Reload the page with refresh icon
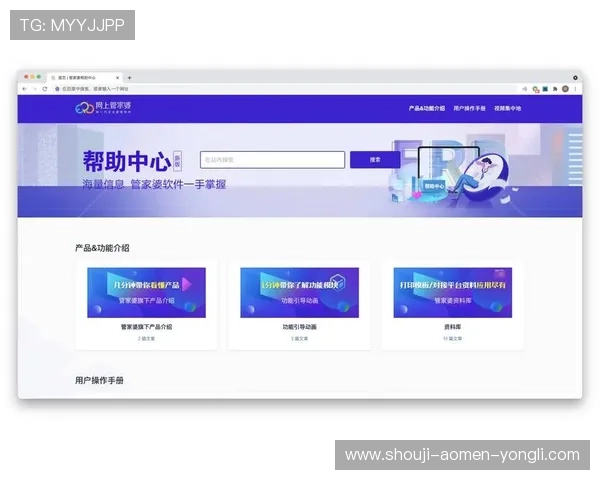Screen dimensions: 600x480 click(x=45, y=89)
